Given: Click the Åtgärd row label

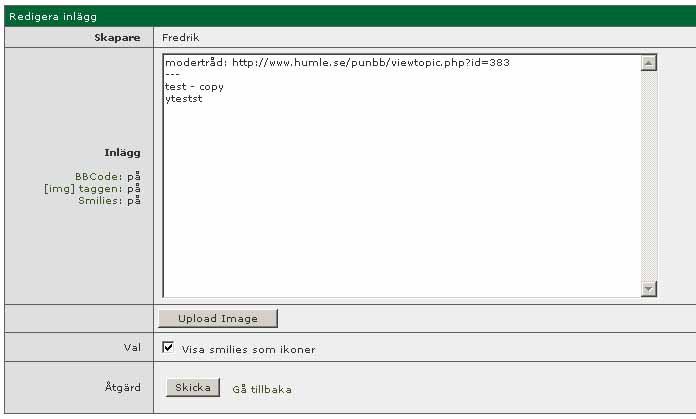Looking at the screenshot, I should 125,386.
